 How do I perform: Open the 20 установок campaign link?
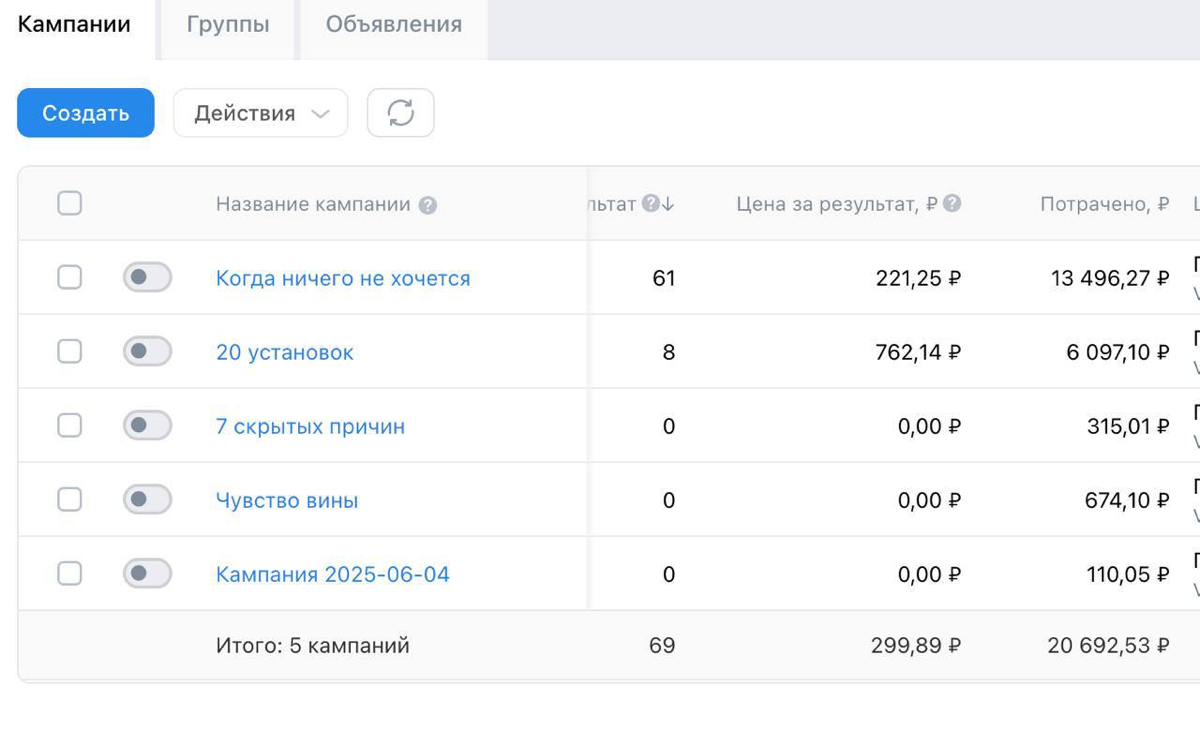pos(285,352)
